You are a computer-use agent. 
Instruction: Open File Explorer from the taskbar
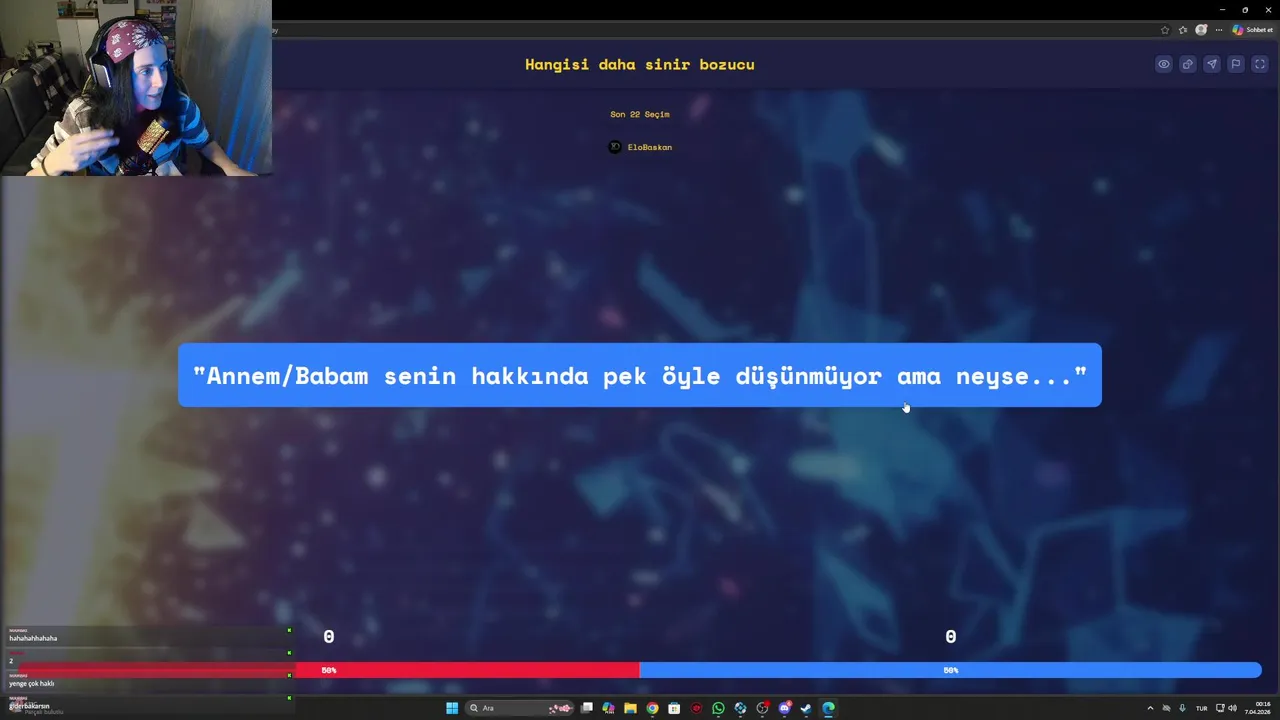(x=630, y=708)
